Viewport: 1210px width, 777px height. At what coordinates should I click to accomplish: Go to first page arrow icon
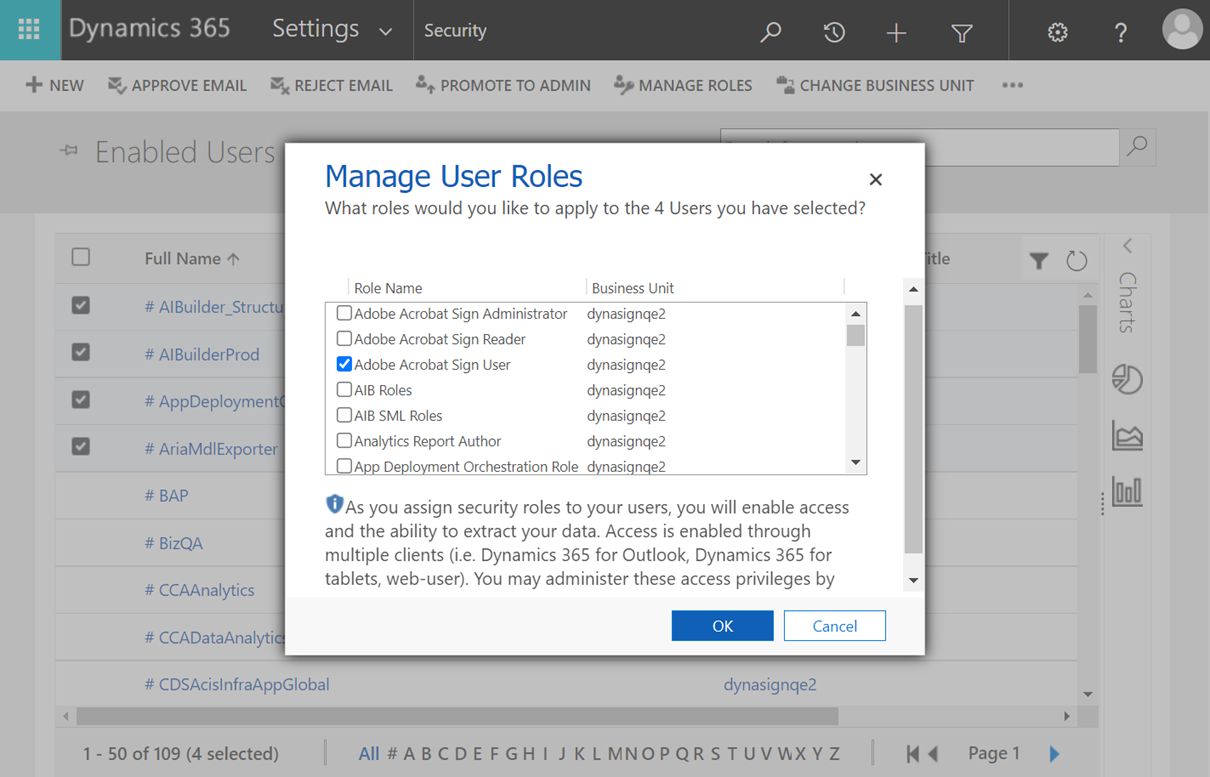pos(913,753)
